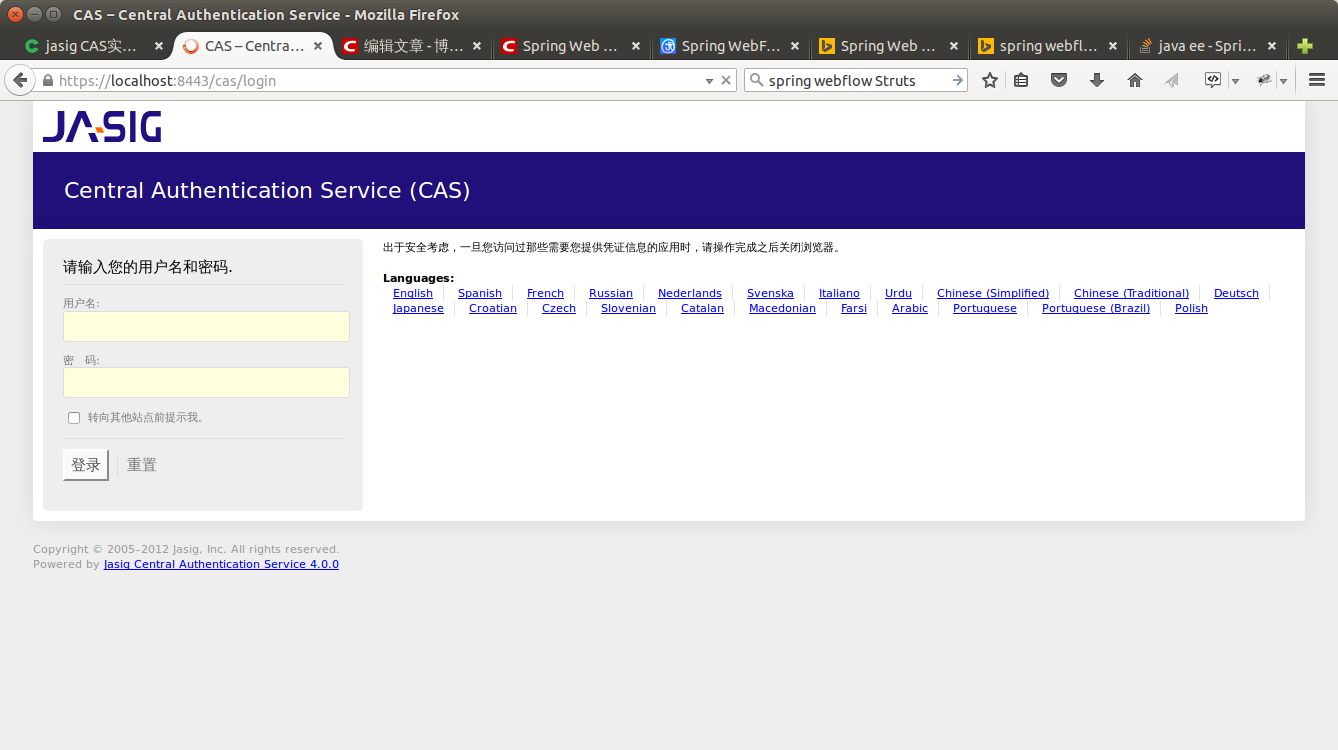
Task: Bookmark this page with the star icon
Action: click(989, 80)
